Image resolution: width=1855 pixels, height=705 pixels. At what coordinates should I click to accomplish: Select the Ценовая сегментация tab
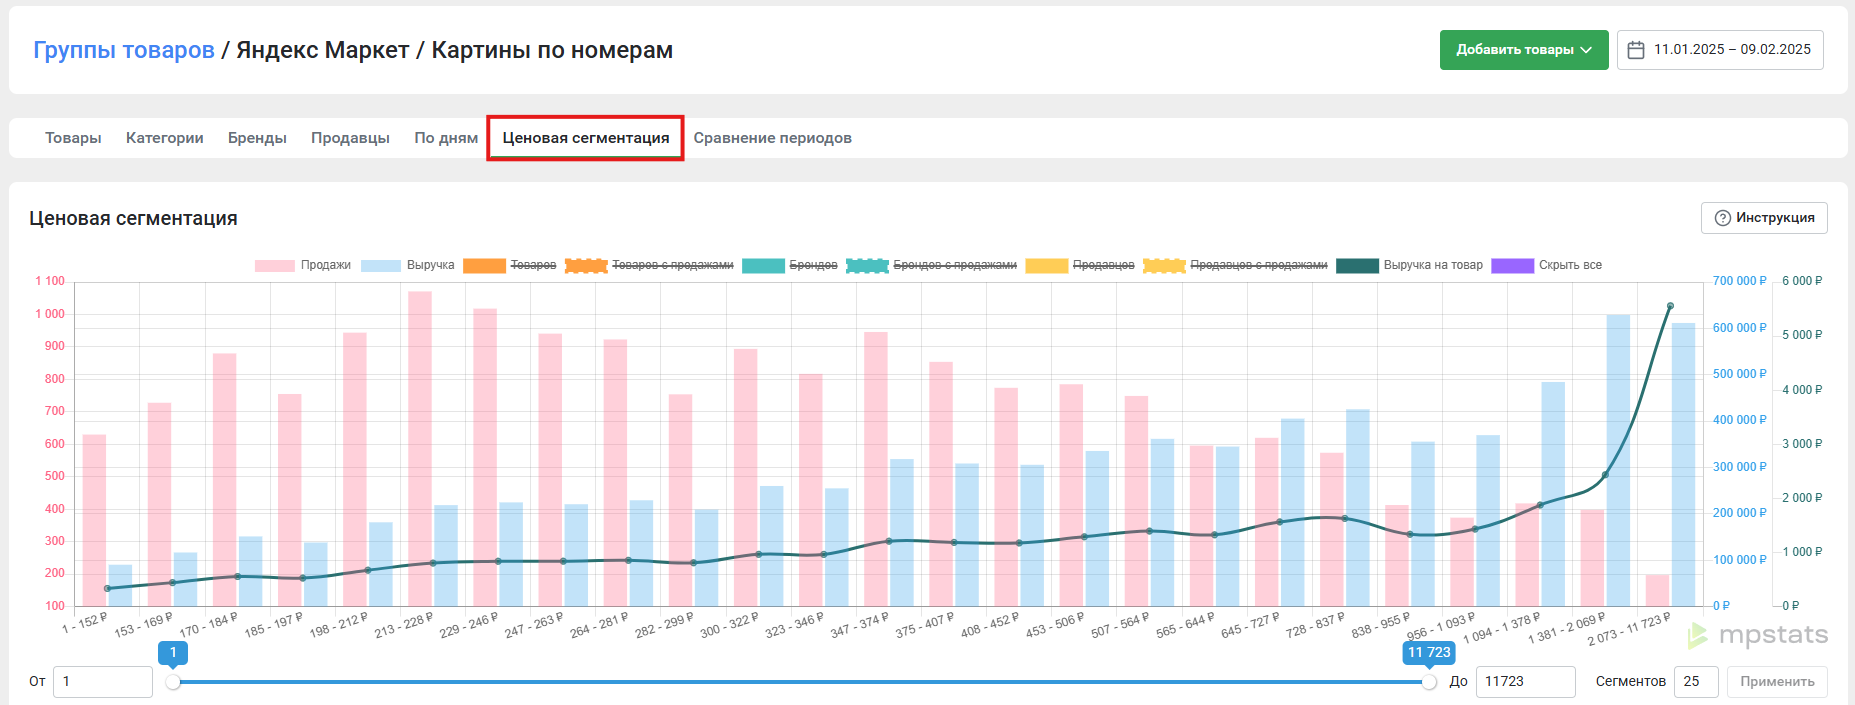point(586,138)
